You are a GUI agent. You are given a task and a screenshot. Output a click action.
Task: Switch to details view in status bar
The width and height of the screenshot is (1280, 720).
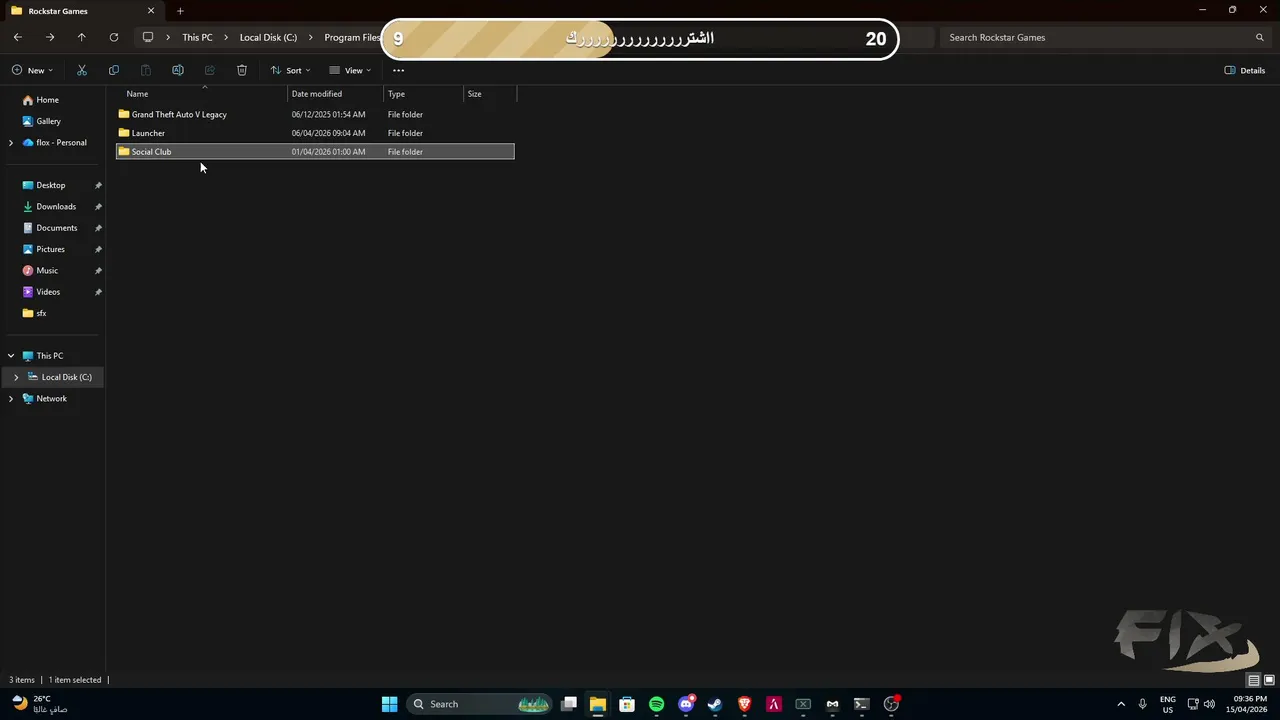(1253, 680)
